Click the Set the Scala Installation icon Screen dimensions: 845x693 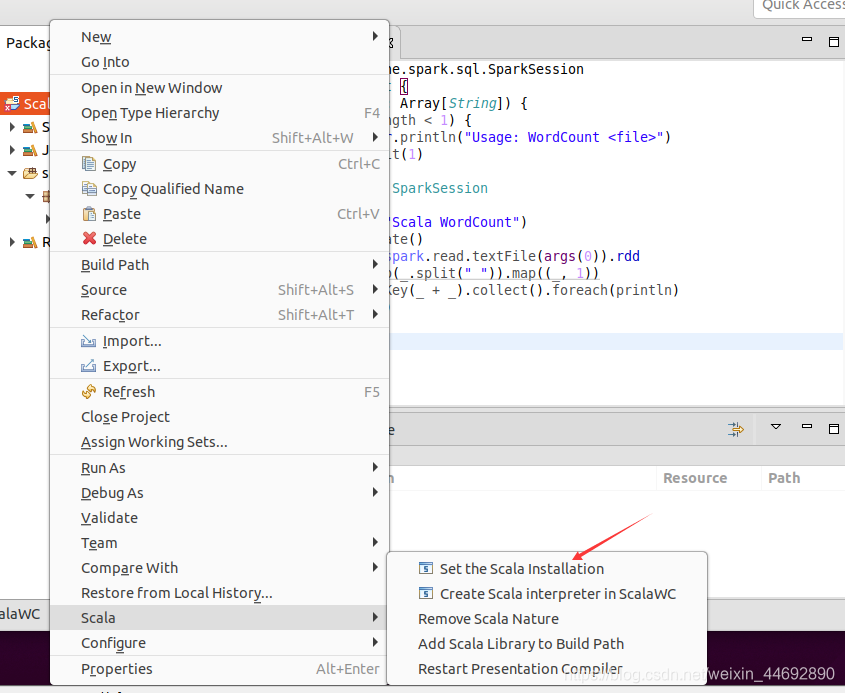tap(426, 569)
